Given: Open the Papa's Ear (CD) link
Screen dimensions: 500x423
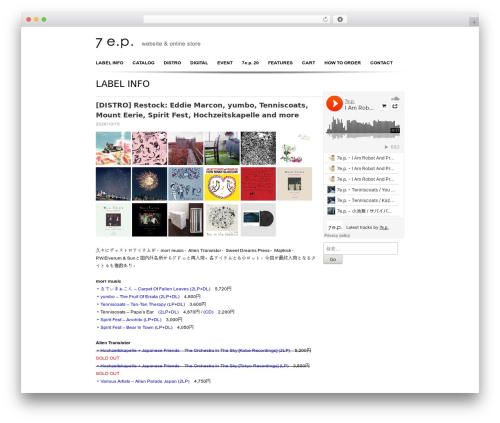Looking at the screenshot, I should 208,312.
